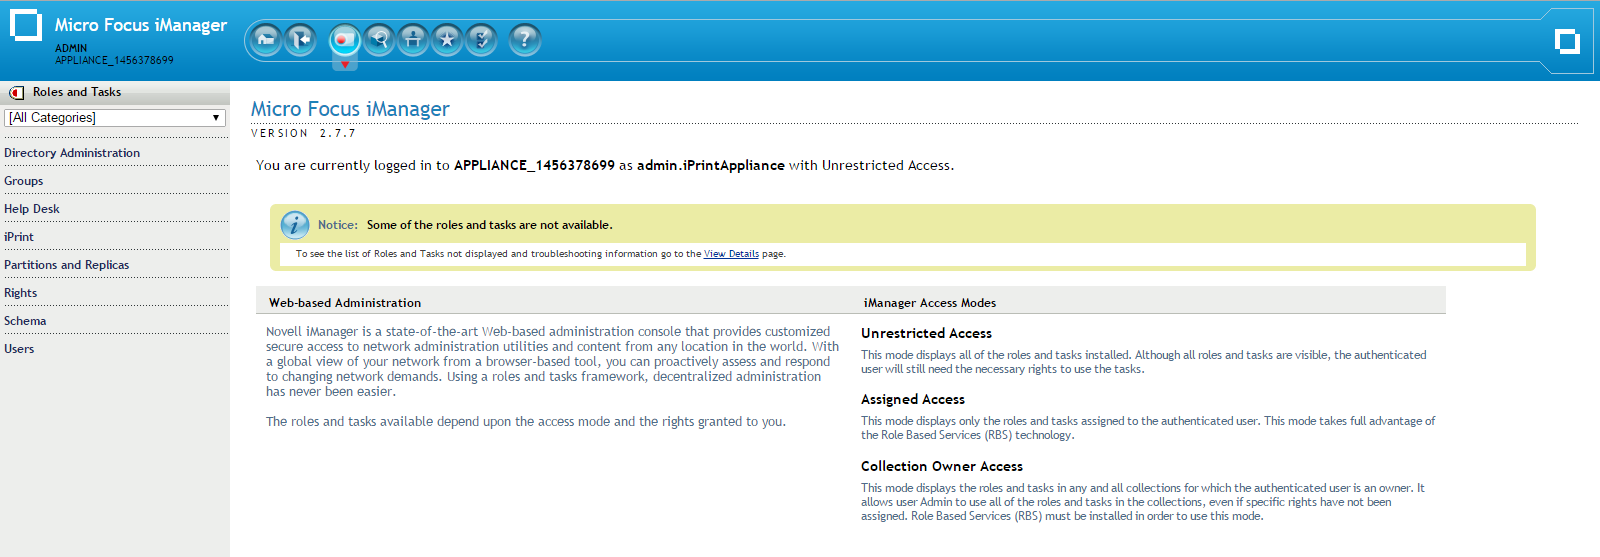Open the Preferences checklist icon
1600x557 pixels.
(x=481, y=40)
